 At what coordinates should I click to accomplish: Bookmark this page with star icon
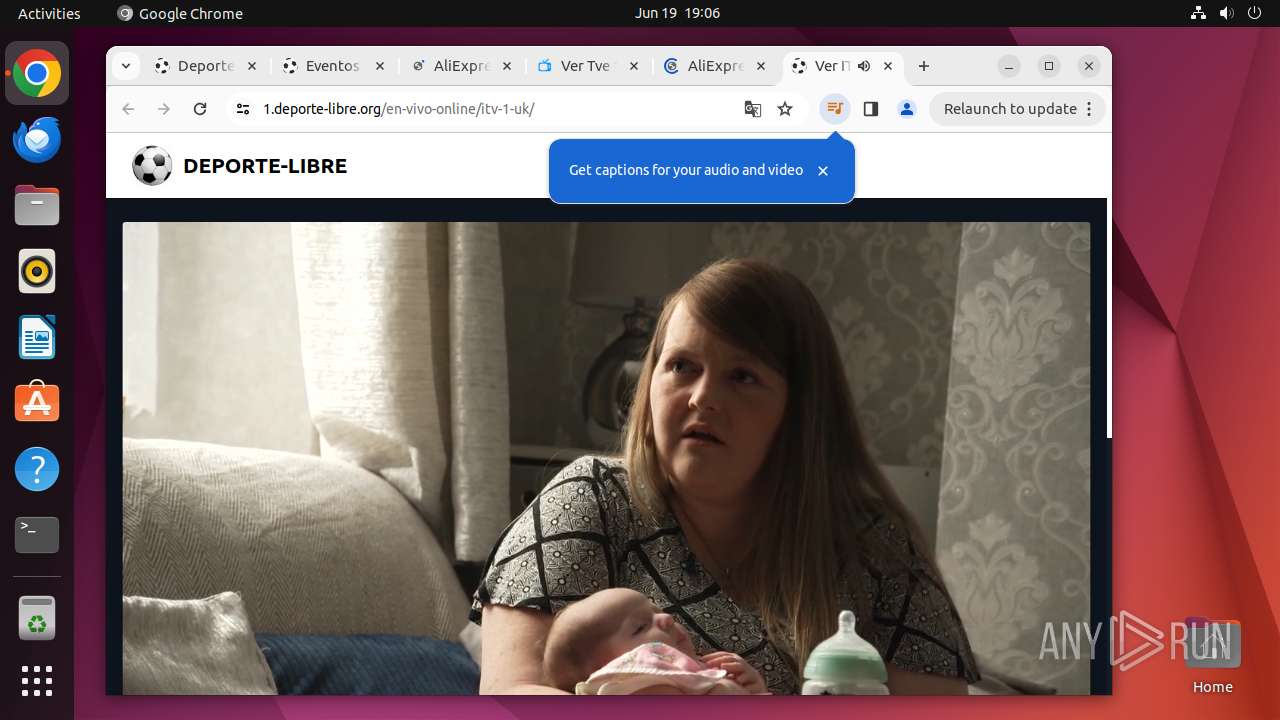(x=785, y=109)
